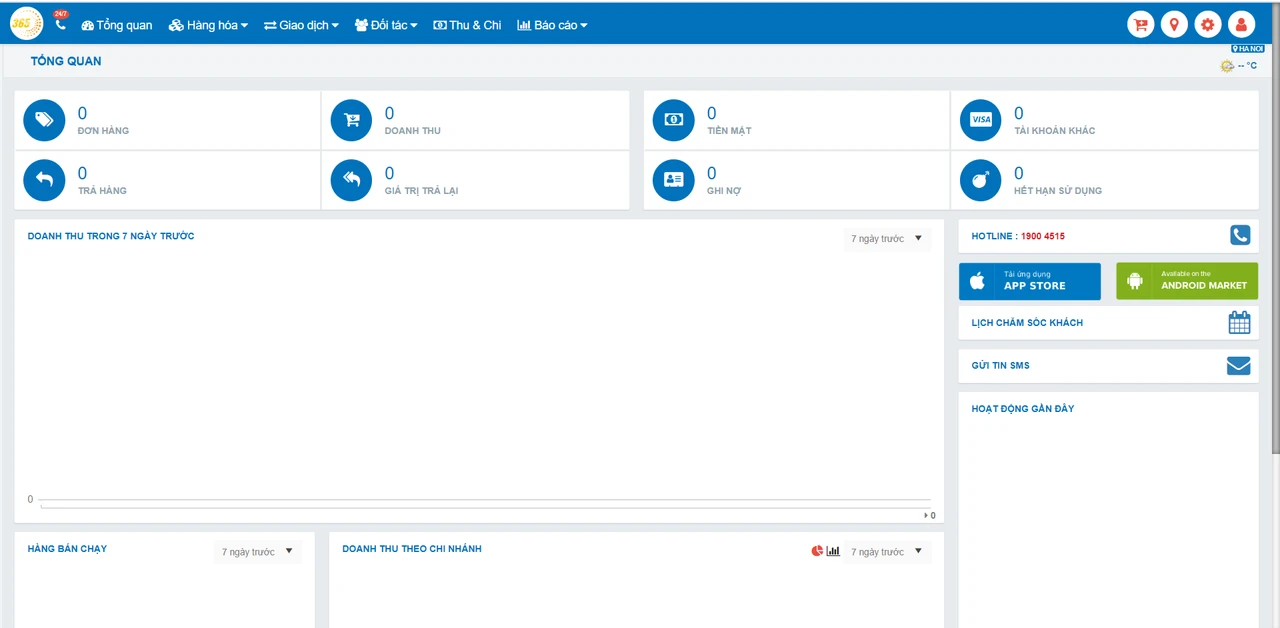This screenshot has height=628, width=1280.
Task: Click the GHI NỢ stat label
Action: tap(724, 191)
